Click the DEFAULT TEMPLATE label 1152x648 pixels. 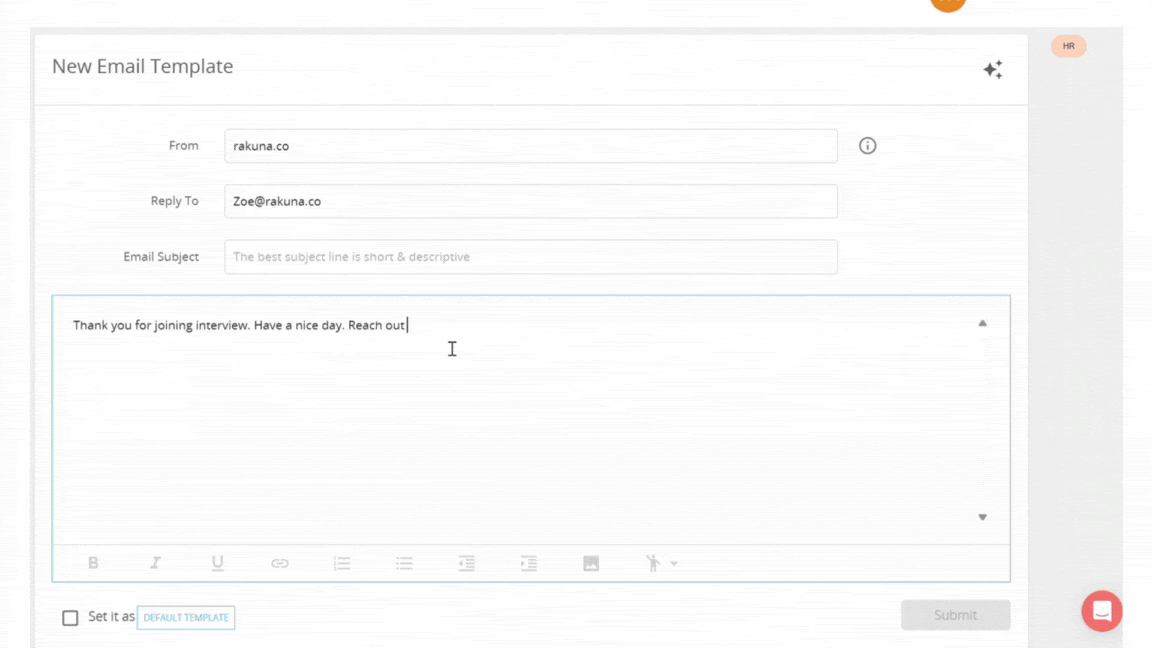coord(186,618)
